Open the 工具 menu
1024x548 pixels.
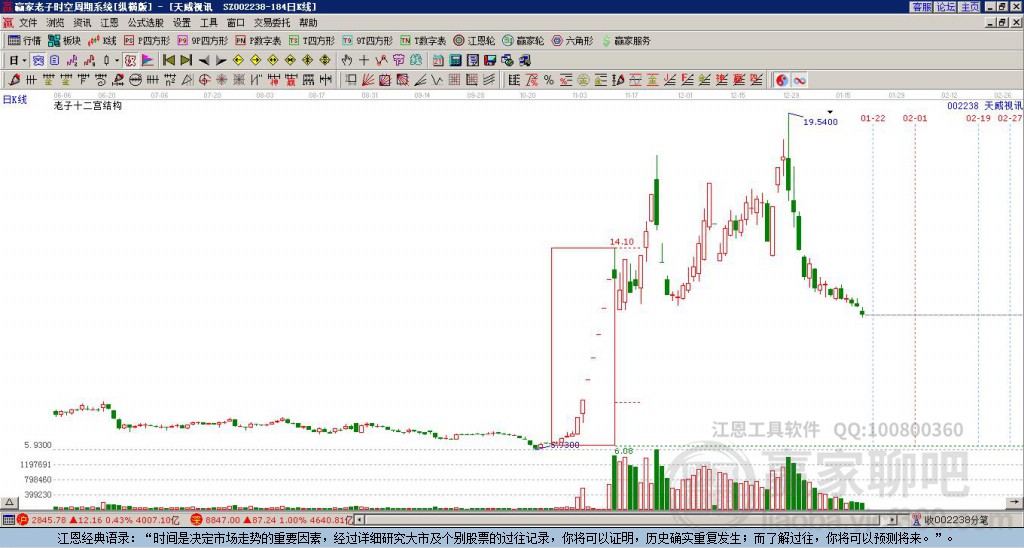click(208, 23)
